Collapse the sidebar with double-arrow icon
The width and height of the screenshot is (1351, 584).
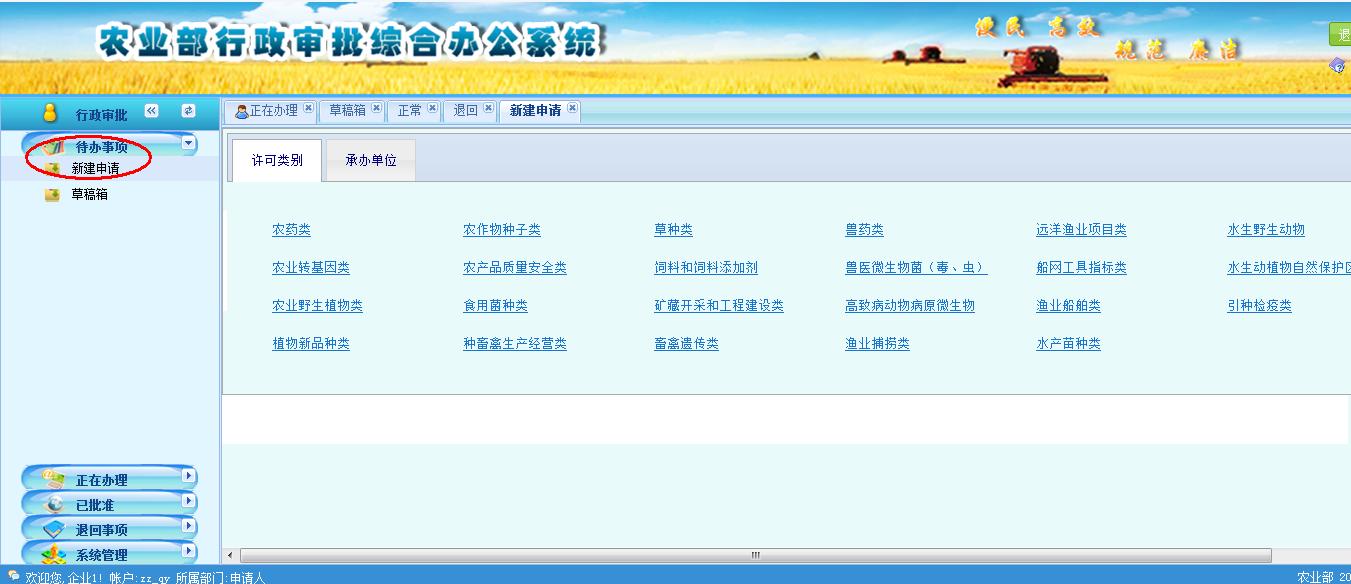[152, 111]
